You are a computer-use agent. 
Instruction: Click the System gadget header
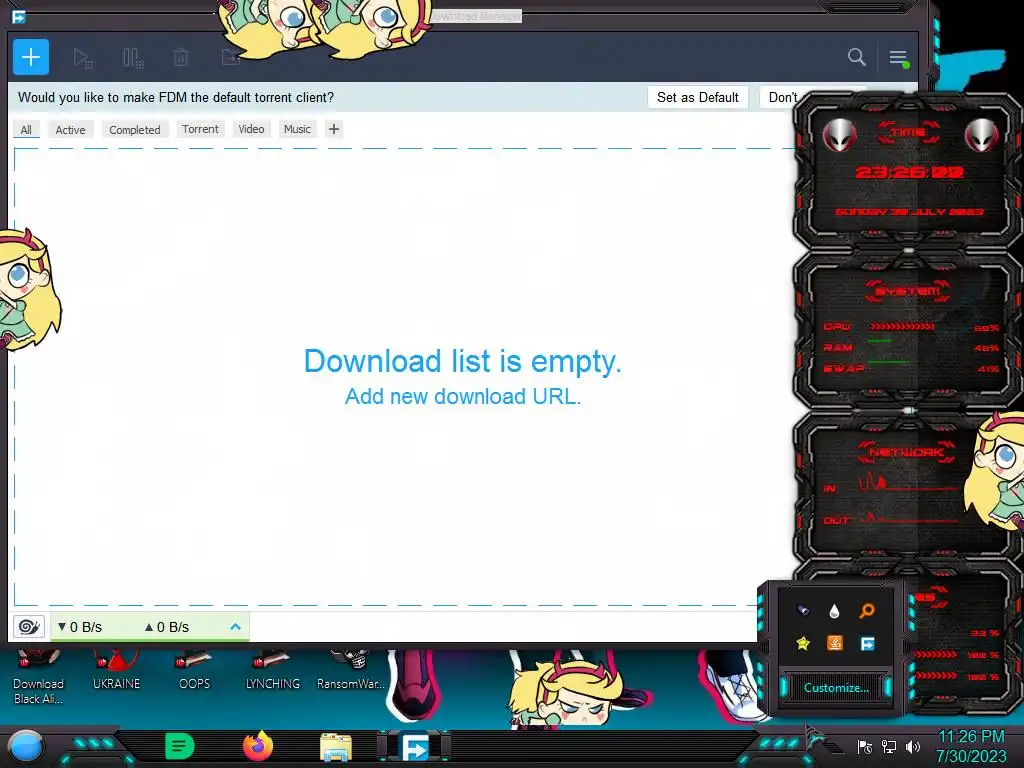(908, 291)
